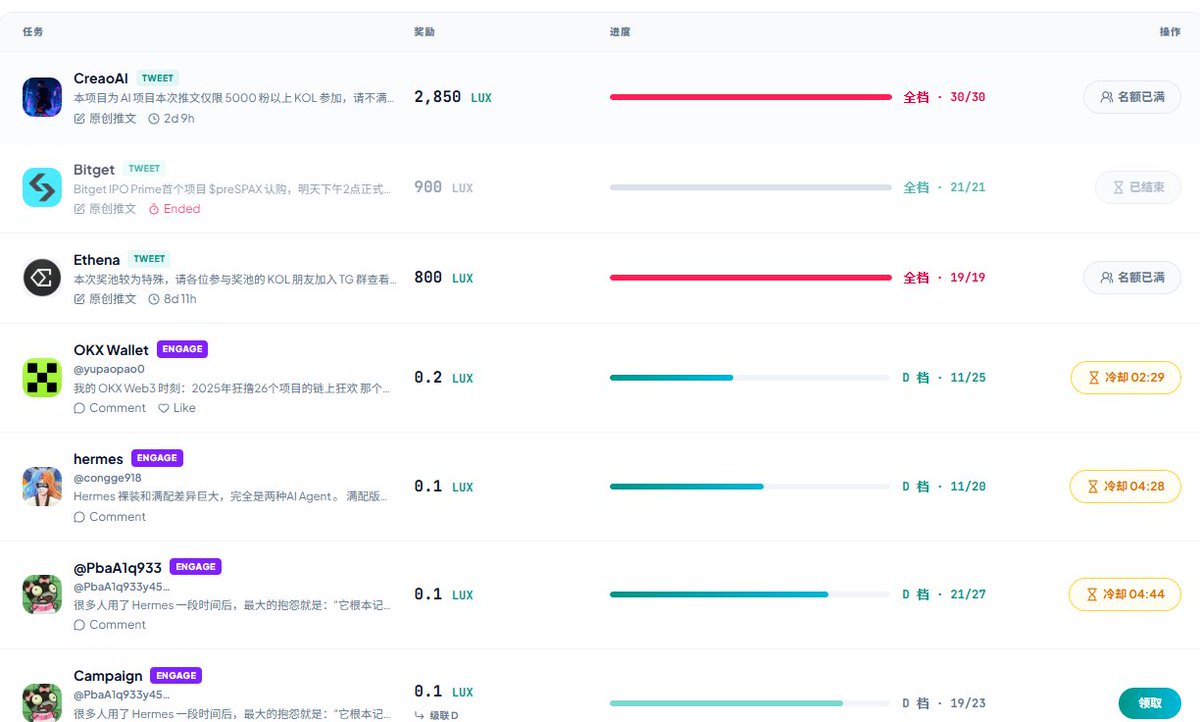This screenshot has width=1200, height=722.
Task: Click the Hermes 裸装和满配 description text
Action: (x=232, y=497)
